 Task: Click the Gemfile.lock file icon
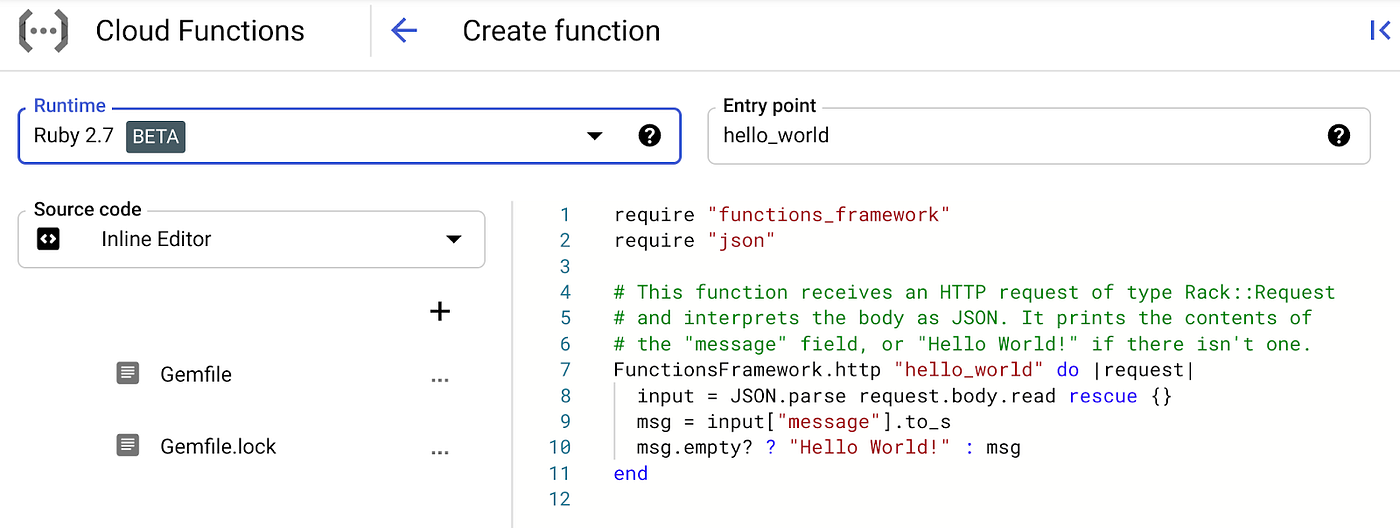(x=128, y=446)
